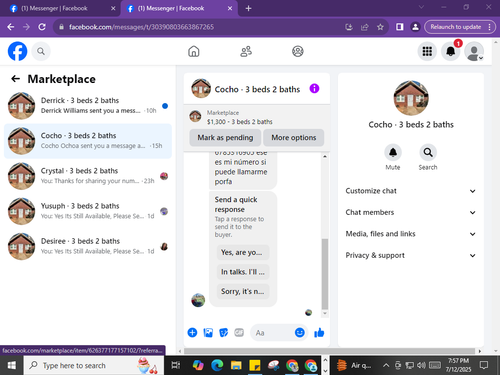Click Relaunch to update button
500x375 pixels.
[x=456, y=27]
